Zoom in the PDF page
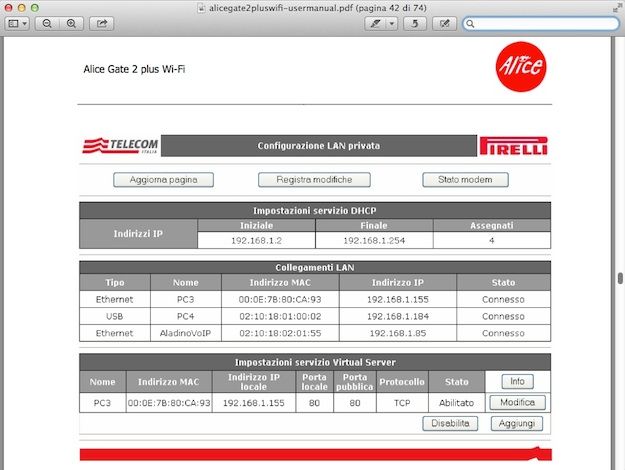 71,24
